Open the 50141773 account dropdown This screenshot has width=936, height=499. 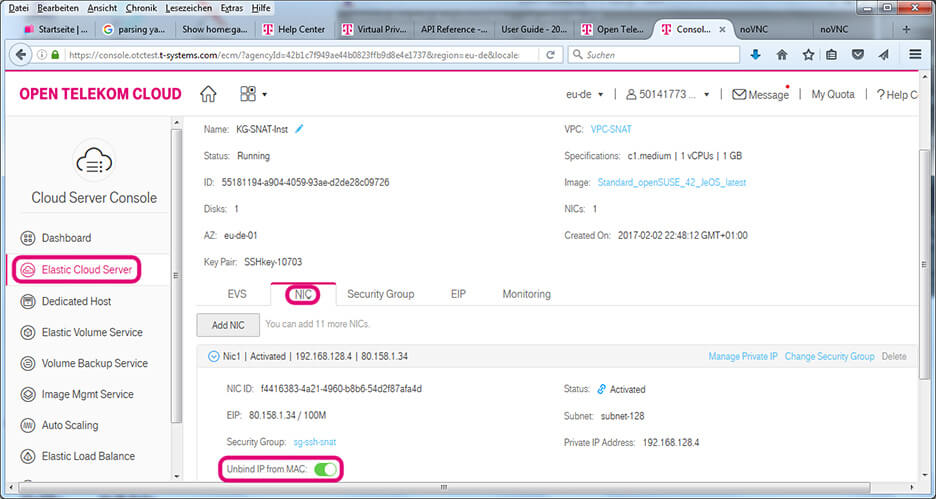coord(667,94)
